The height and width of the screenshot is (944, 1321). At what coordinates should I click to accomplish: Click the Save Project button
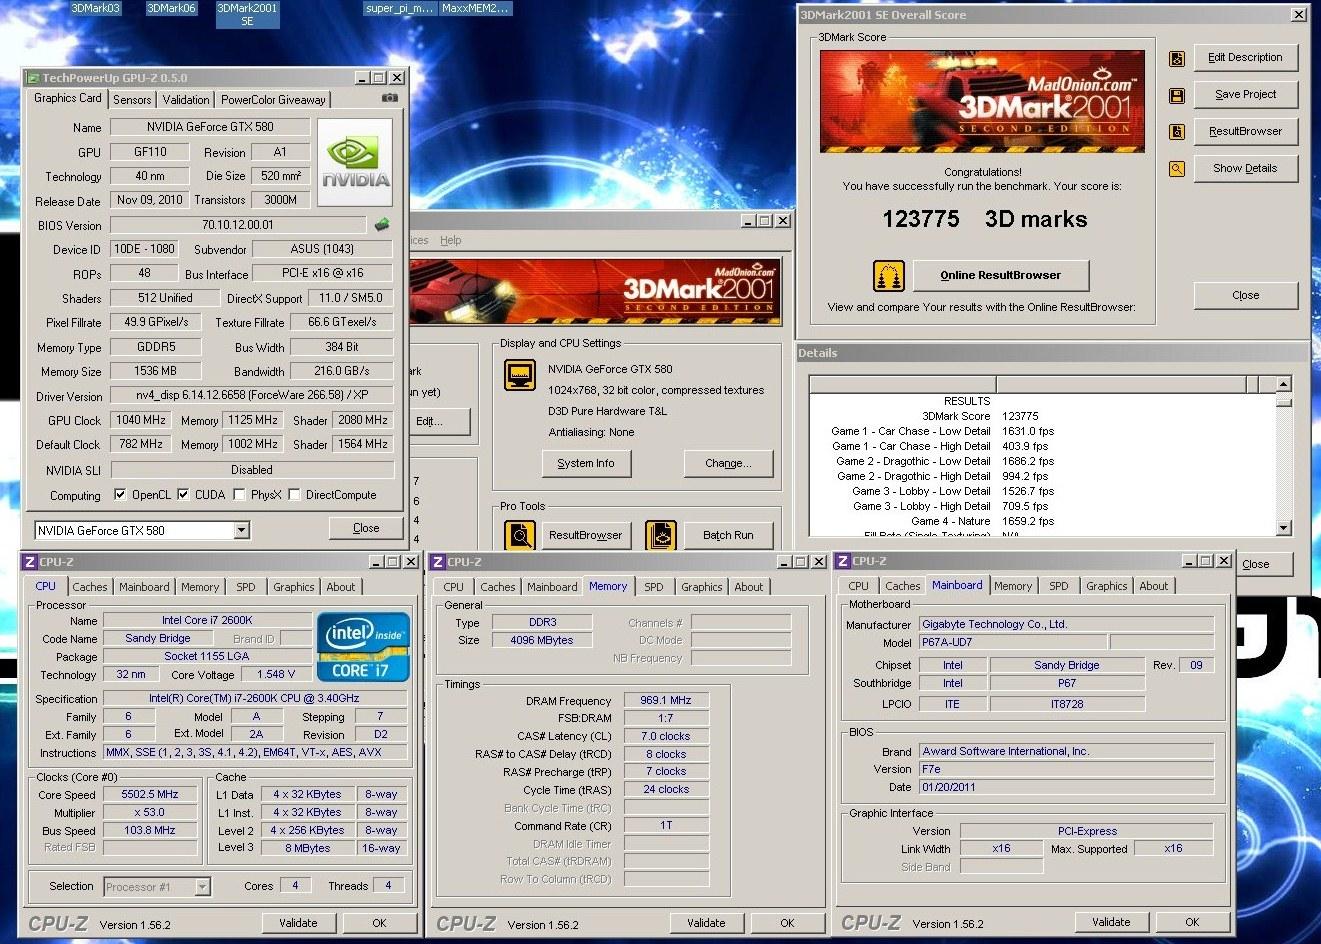pyautogui.click(x=1245, y=94)
